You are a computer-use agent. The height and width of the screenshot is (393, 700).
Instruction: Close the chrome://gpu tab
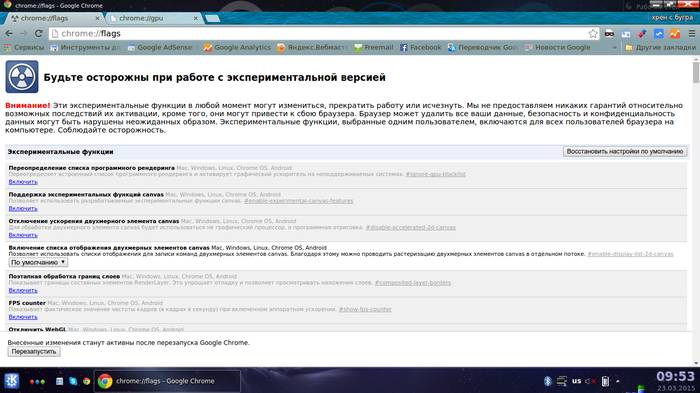[196, 18]
